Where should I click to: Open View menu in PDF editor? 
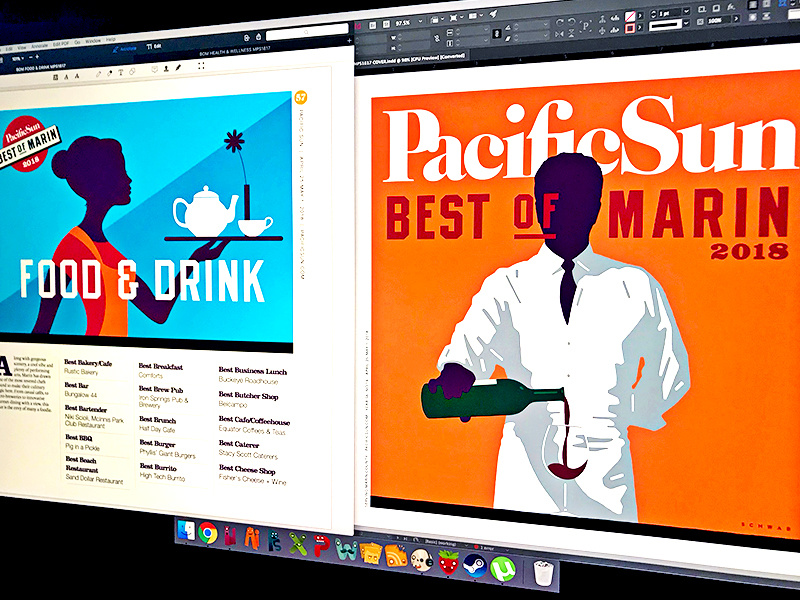22,47
